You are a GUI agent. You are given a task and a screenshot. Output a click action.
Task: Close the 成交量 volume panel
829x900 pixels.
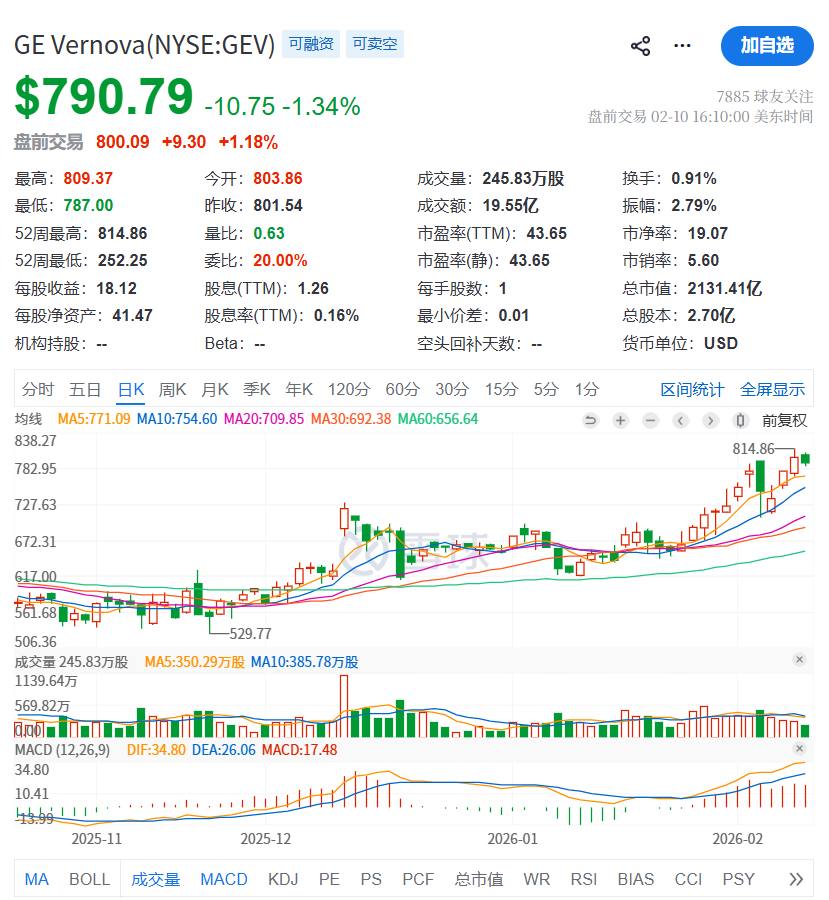click(799, 660)
